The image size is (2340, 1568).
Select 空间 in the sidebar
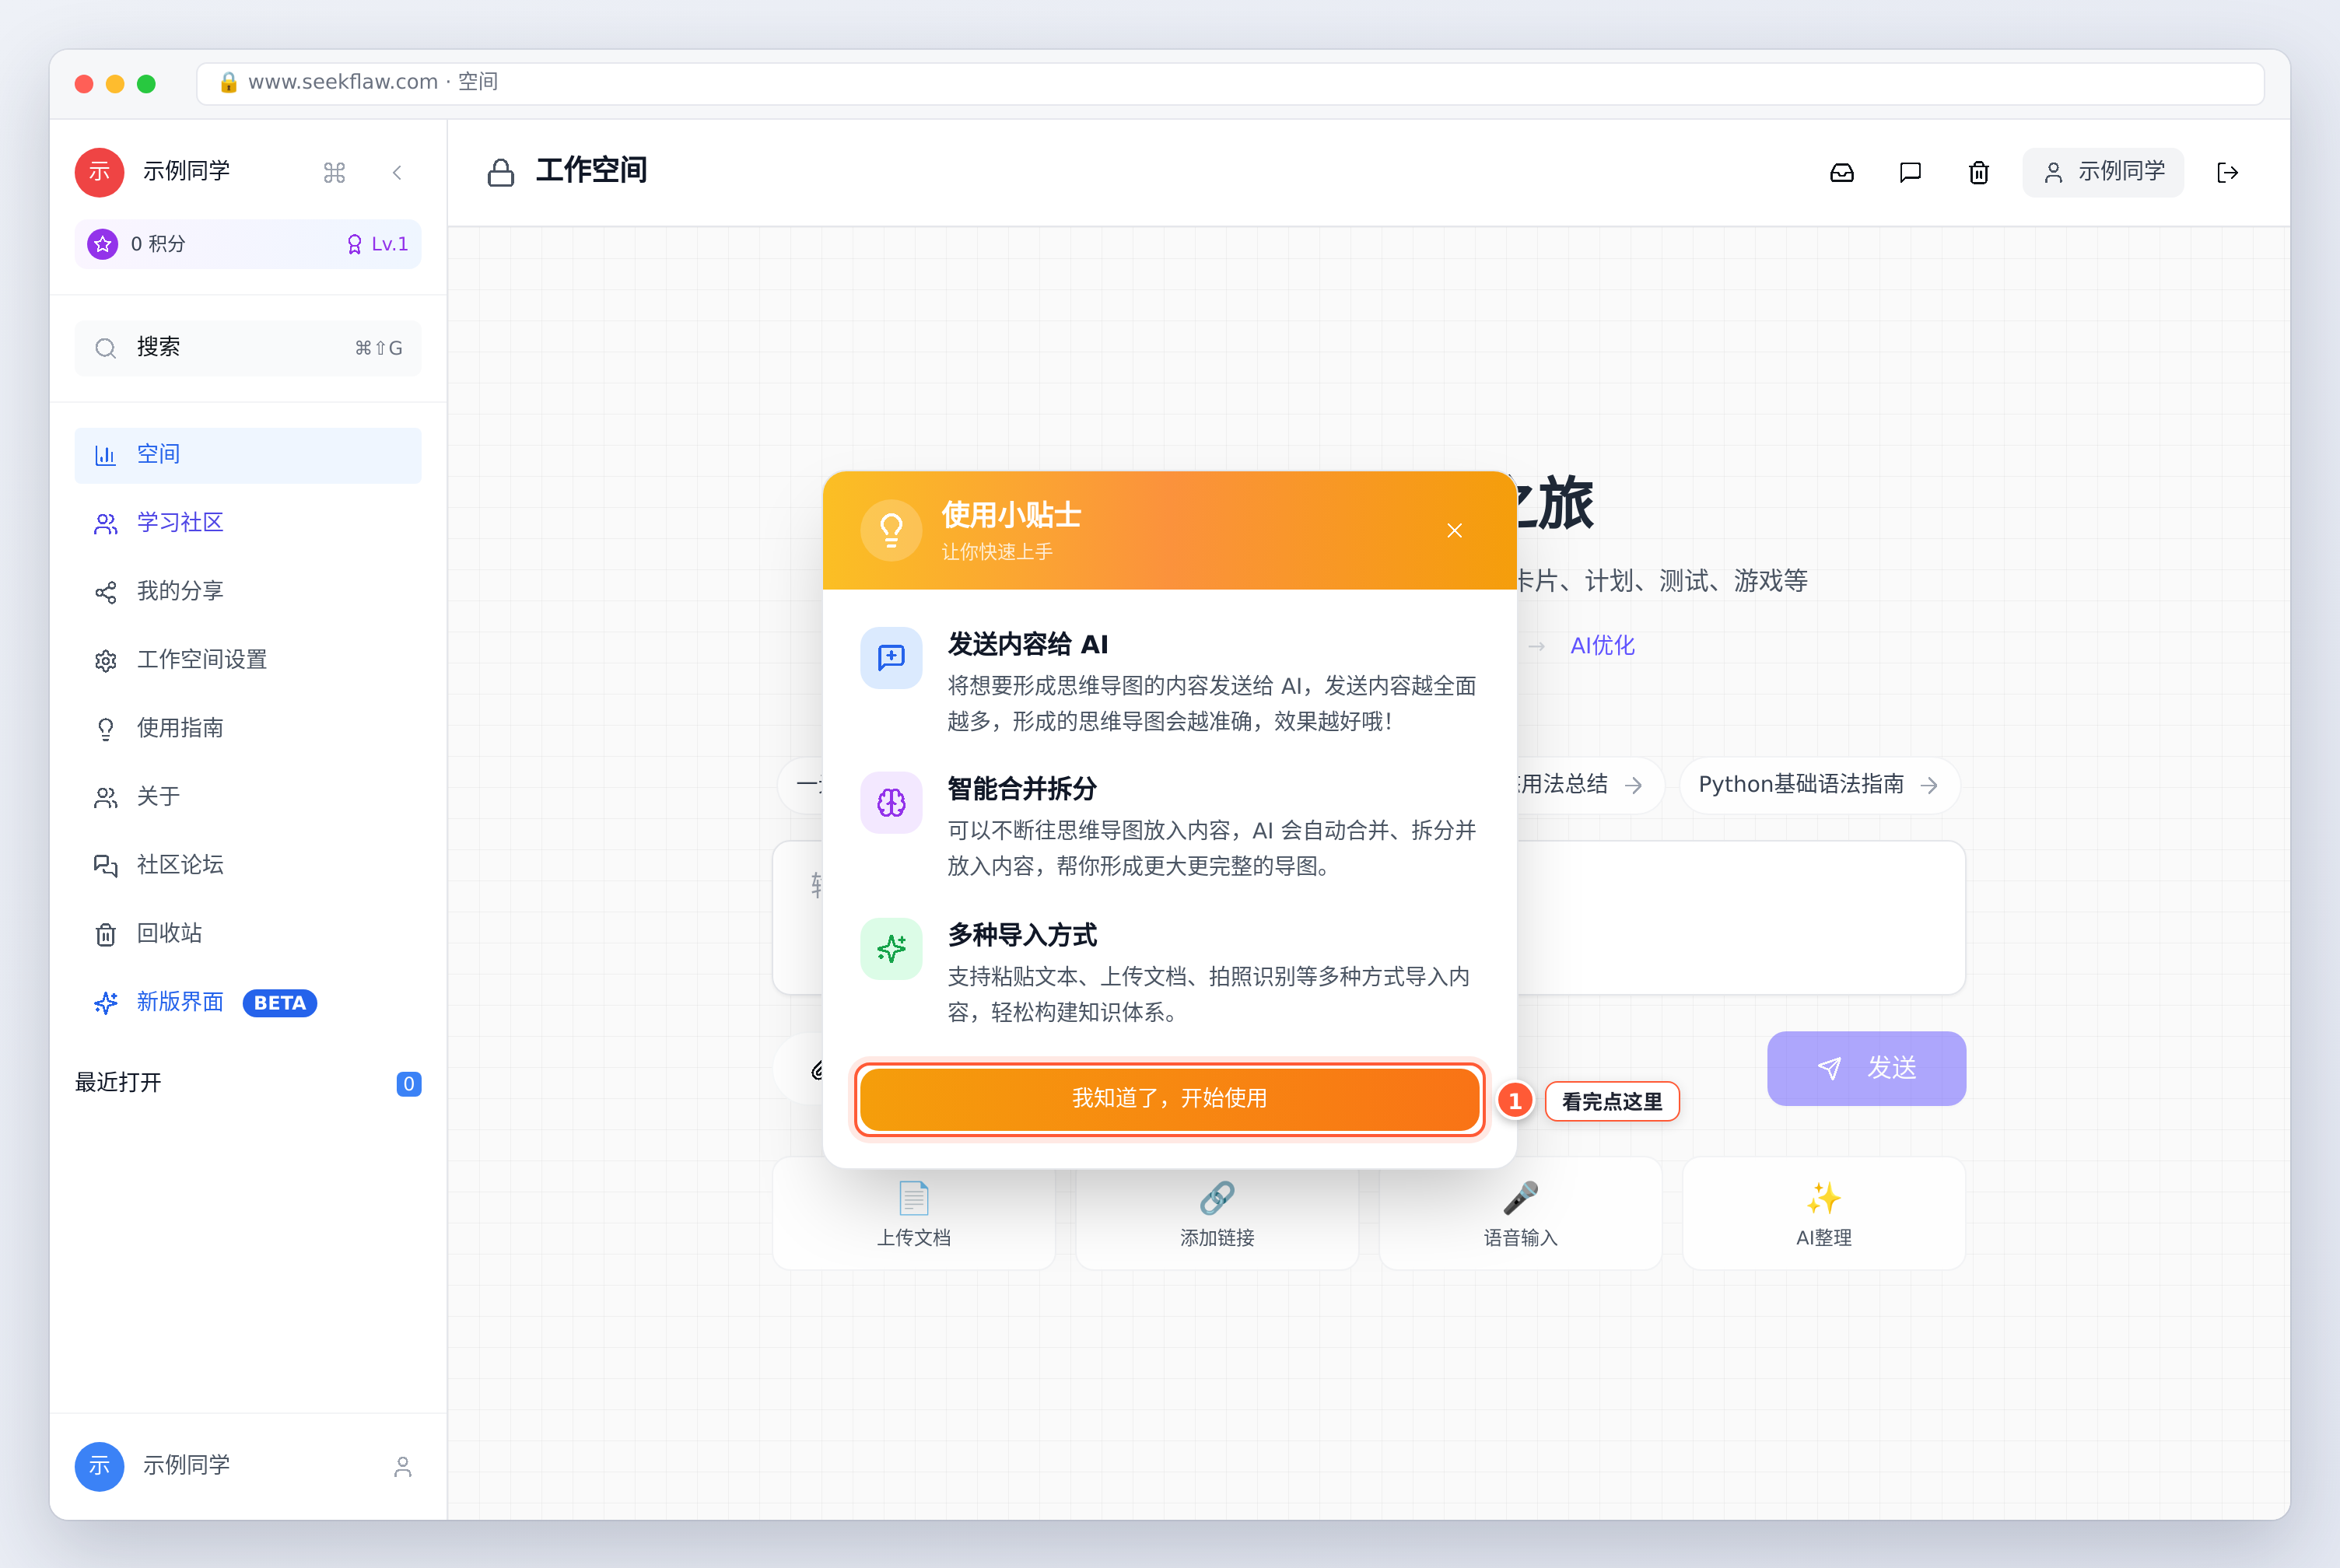click(248, 455)
